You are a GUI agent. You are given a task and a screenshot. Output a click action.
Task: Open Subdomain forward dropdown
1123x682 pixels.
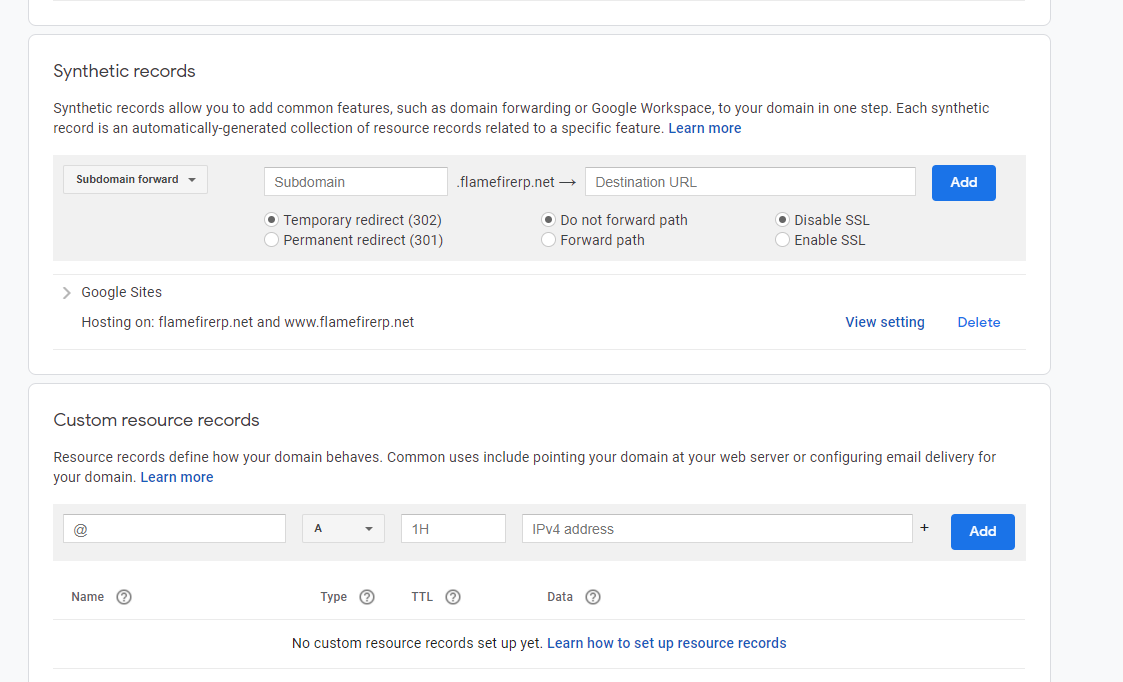coord(135,180)
